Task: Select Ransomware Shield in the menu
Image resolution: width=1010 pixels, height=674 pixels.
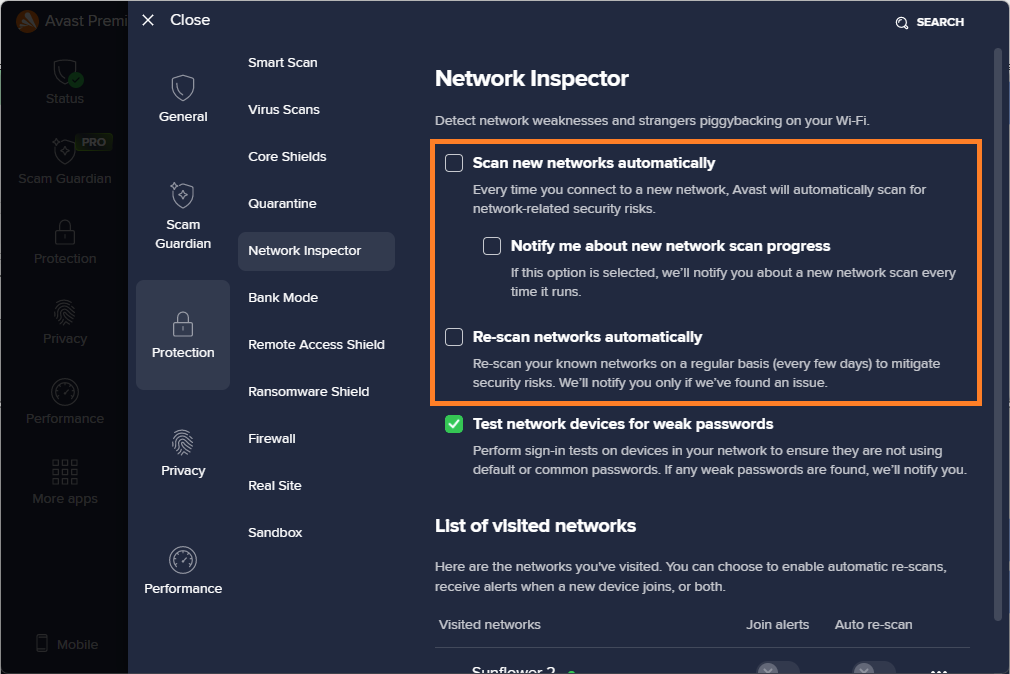Action: tap(308, 392)
